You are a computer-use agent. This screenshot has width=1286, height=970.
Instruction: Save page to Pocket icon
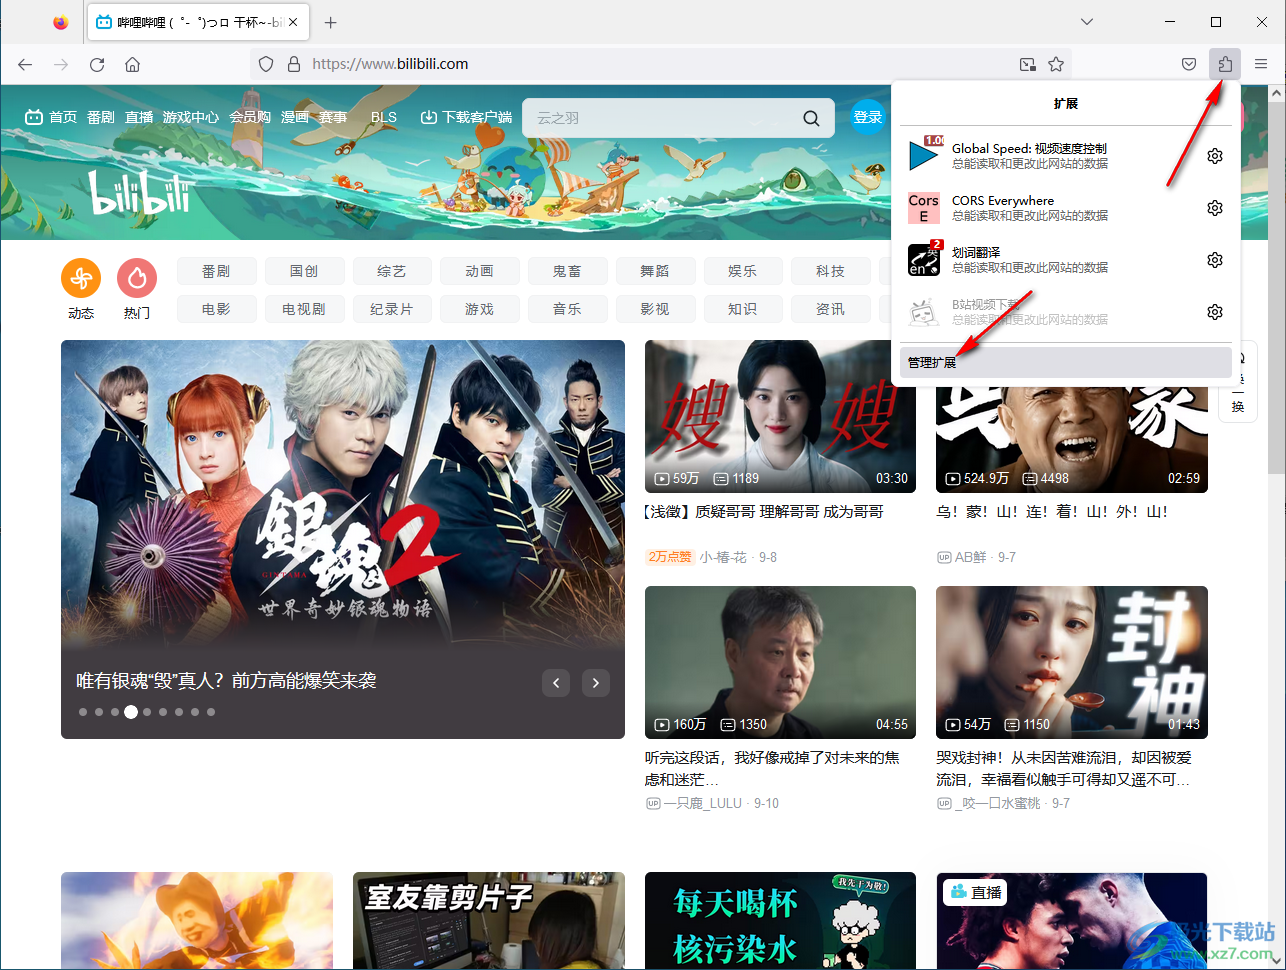(1189, 64)
